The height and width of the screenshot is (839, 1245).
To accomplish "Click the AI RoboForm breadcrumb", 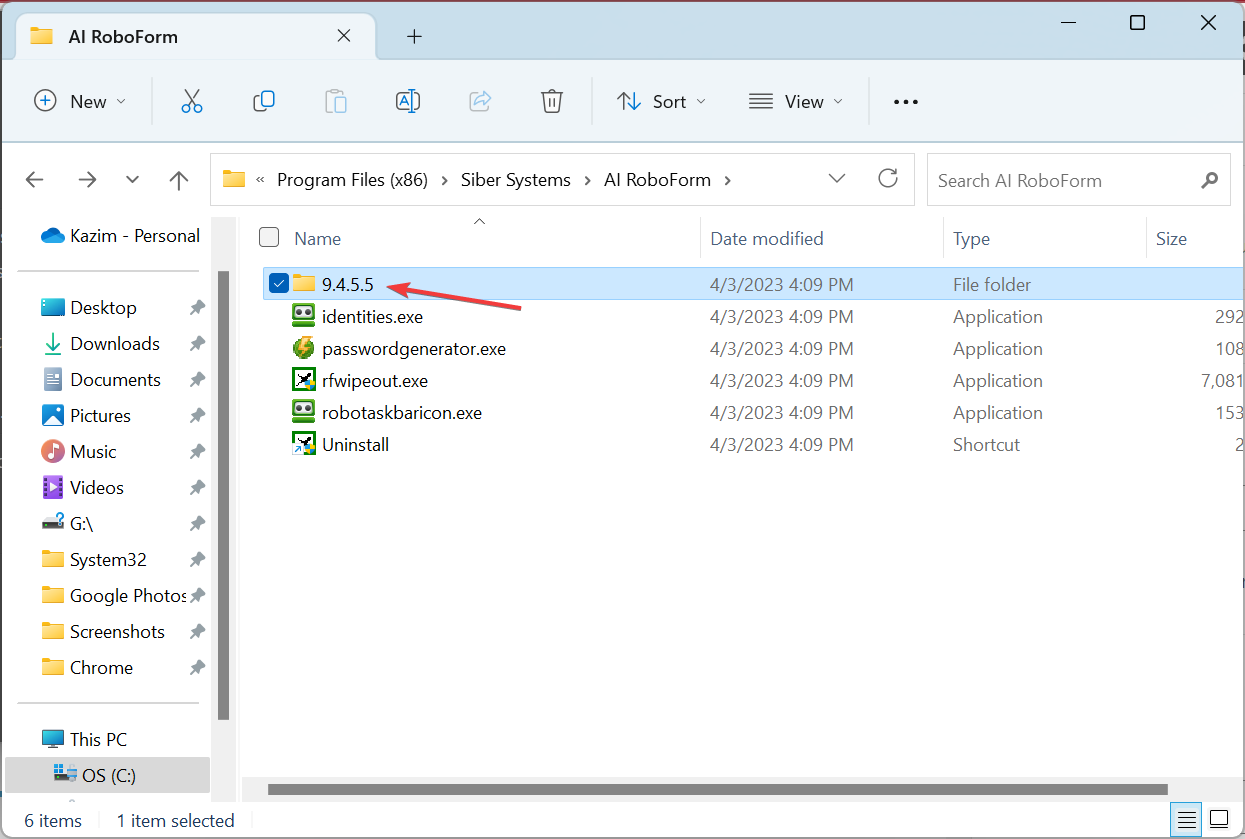I will click(658, 180).
